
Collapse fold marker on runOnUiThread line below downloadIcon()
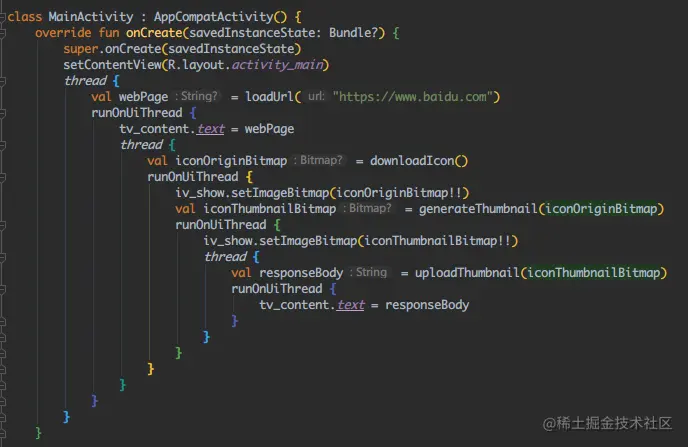point(2,177)
